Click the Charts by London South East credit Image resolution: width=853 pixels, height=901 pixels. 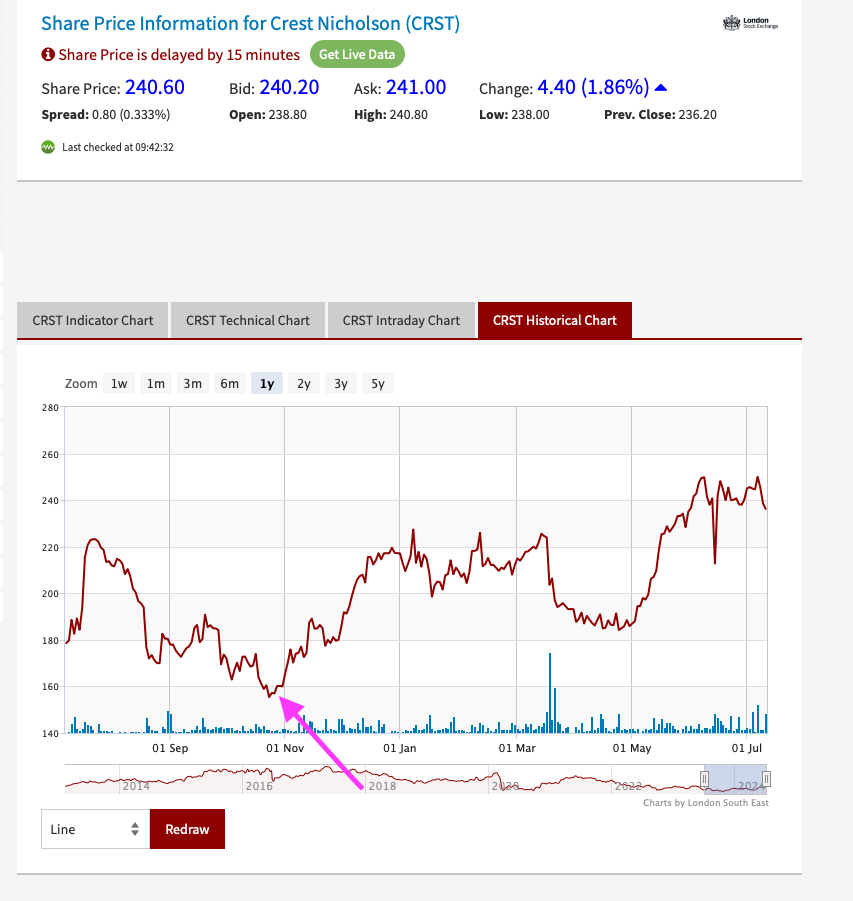pos(706,803)
